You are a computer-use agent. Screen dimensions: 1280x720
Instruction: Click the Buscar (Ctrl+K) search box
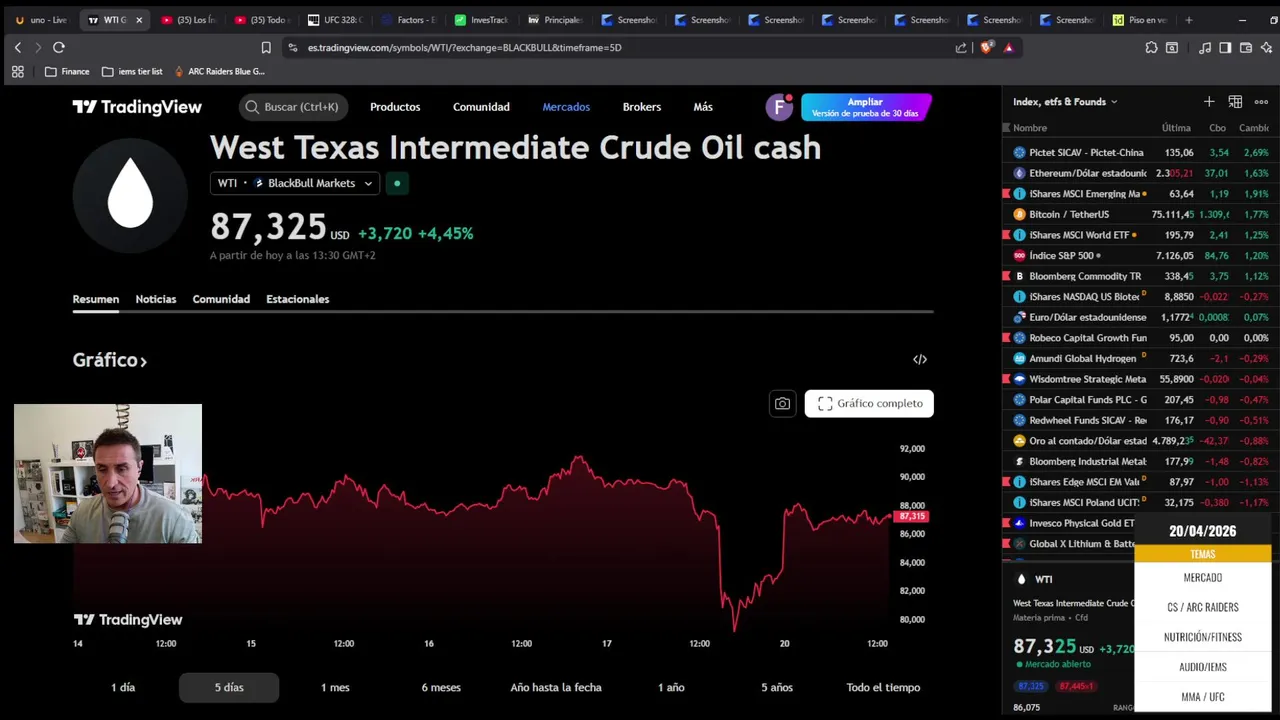(x=292, y=107)
